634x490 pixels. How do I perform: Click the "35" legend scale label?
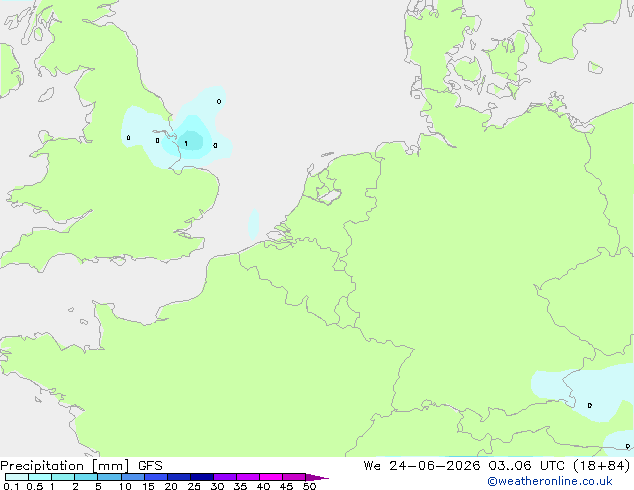click(x=240, y=486)
